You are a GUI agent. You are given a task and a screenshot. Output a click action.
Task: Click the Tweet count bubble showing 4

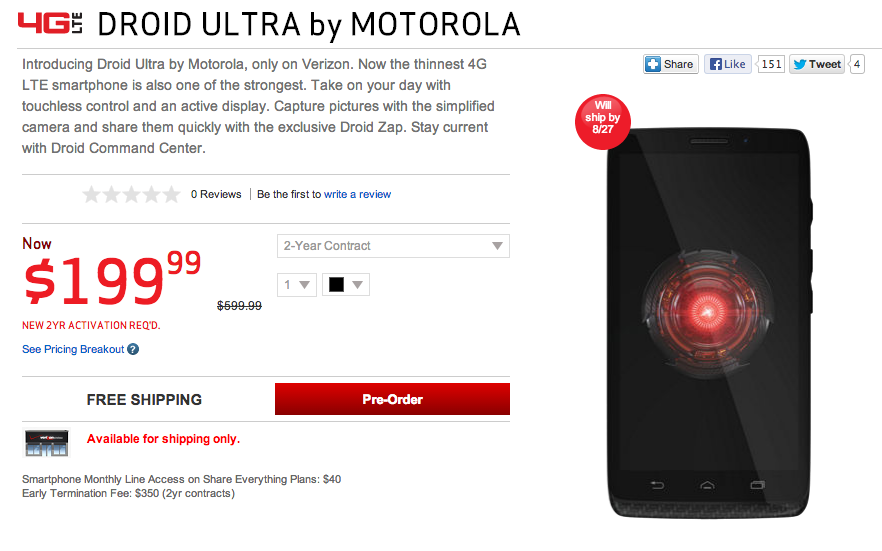point(856,64)
